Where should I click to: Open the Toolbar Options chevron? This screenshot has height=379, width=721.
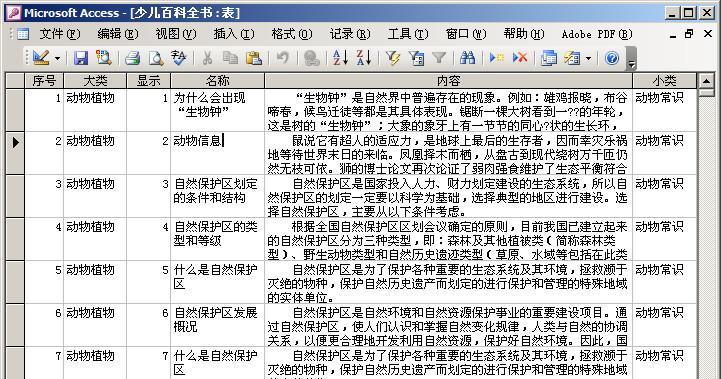(631, 59)
